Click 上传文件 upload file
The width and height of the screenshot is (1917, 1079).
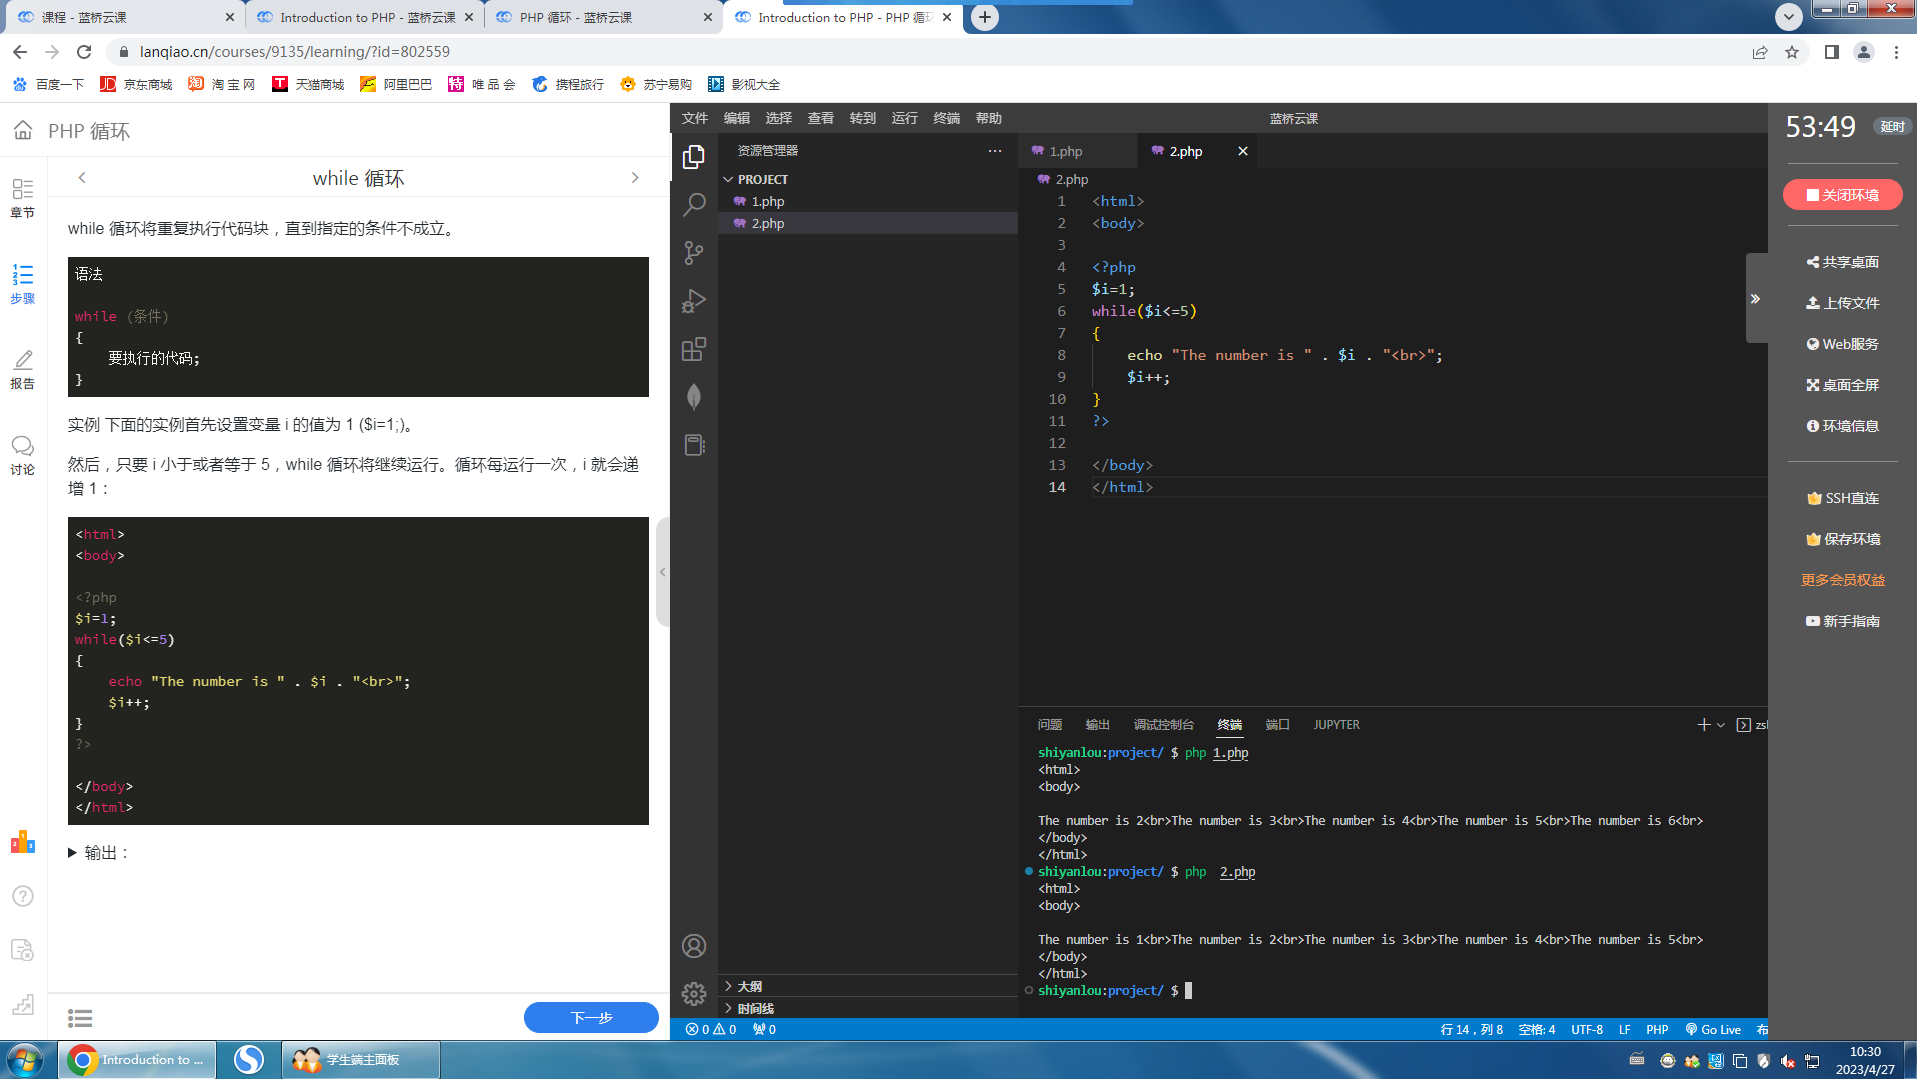tap(1842, 303)
